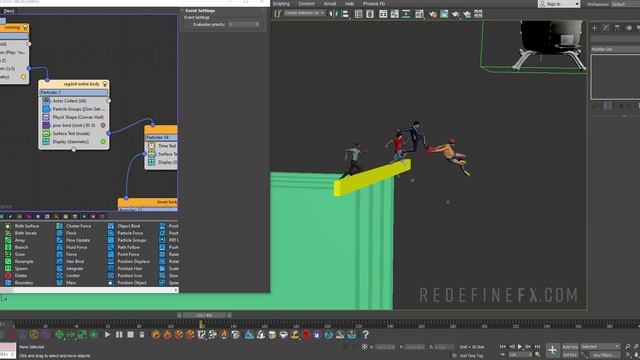
Task: Pick the Object Bind operator icon
Action: [111, 226]
